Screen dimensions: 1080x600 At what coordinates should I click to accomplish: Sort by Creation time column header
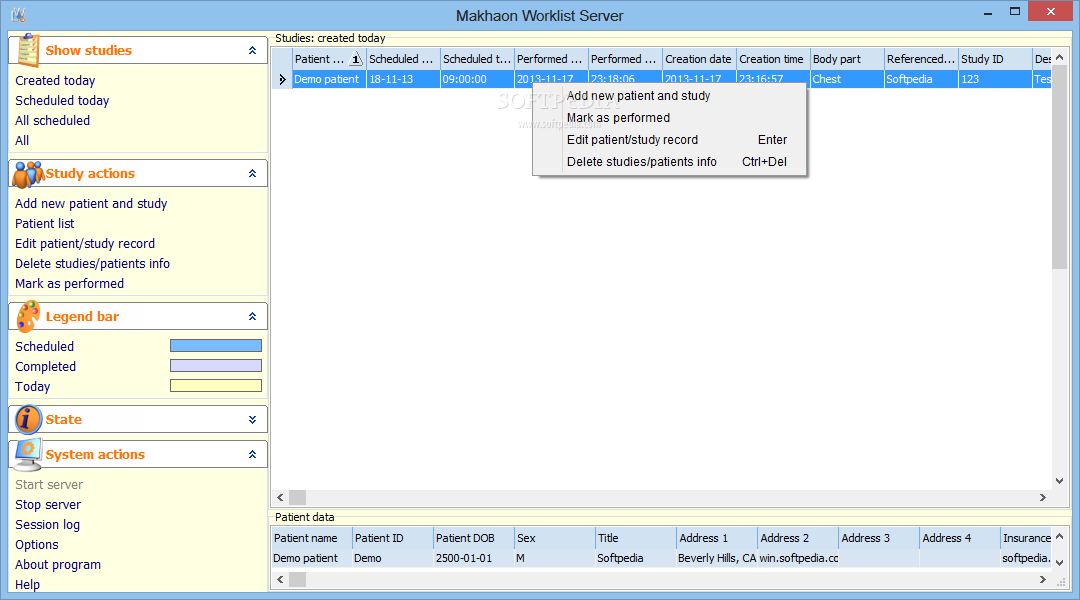[x=773, y=59]
